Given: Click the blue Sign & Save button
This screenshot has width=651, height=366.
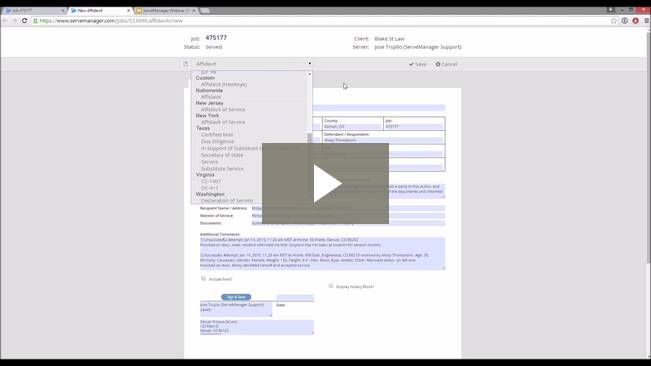Looking at the screenshot, I should [x=236, y=297].
